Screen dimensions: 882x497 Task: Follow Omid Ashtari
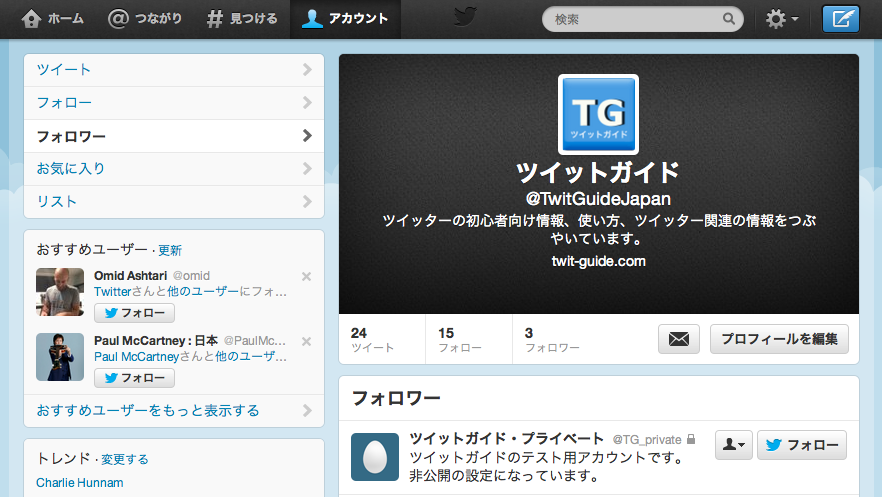(x=134, y=313)
